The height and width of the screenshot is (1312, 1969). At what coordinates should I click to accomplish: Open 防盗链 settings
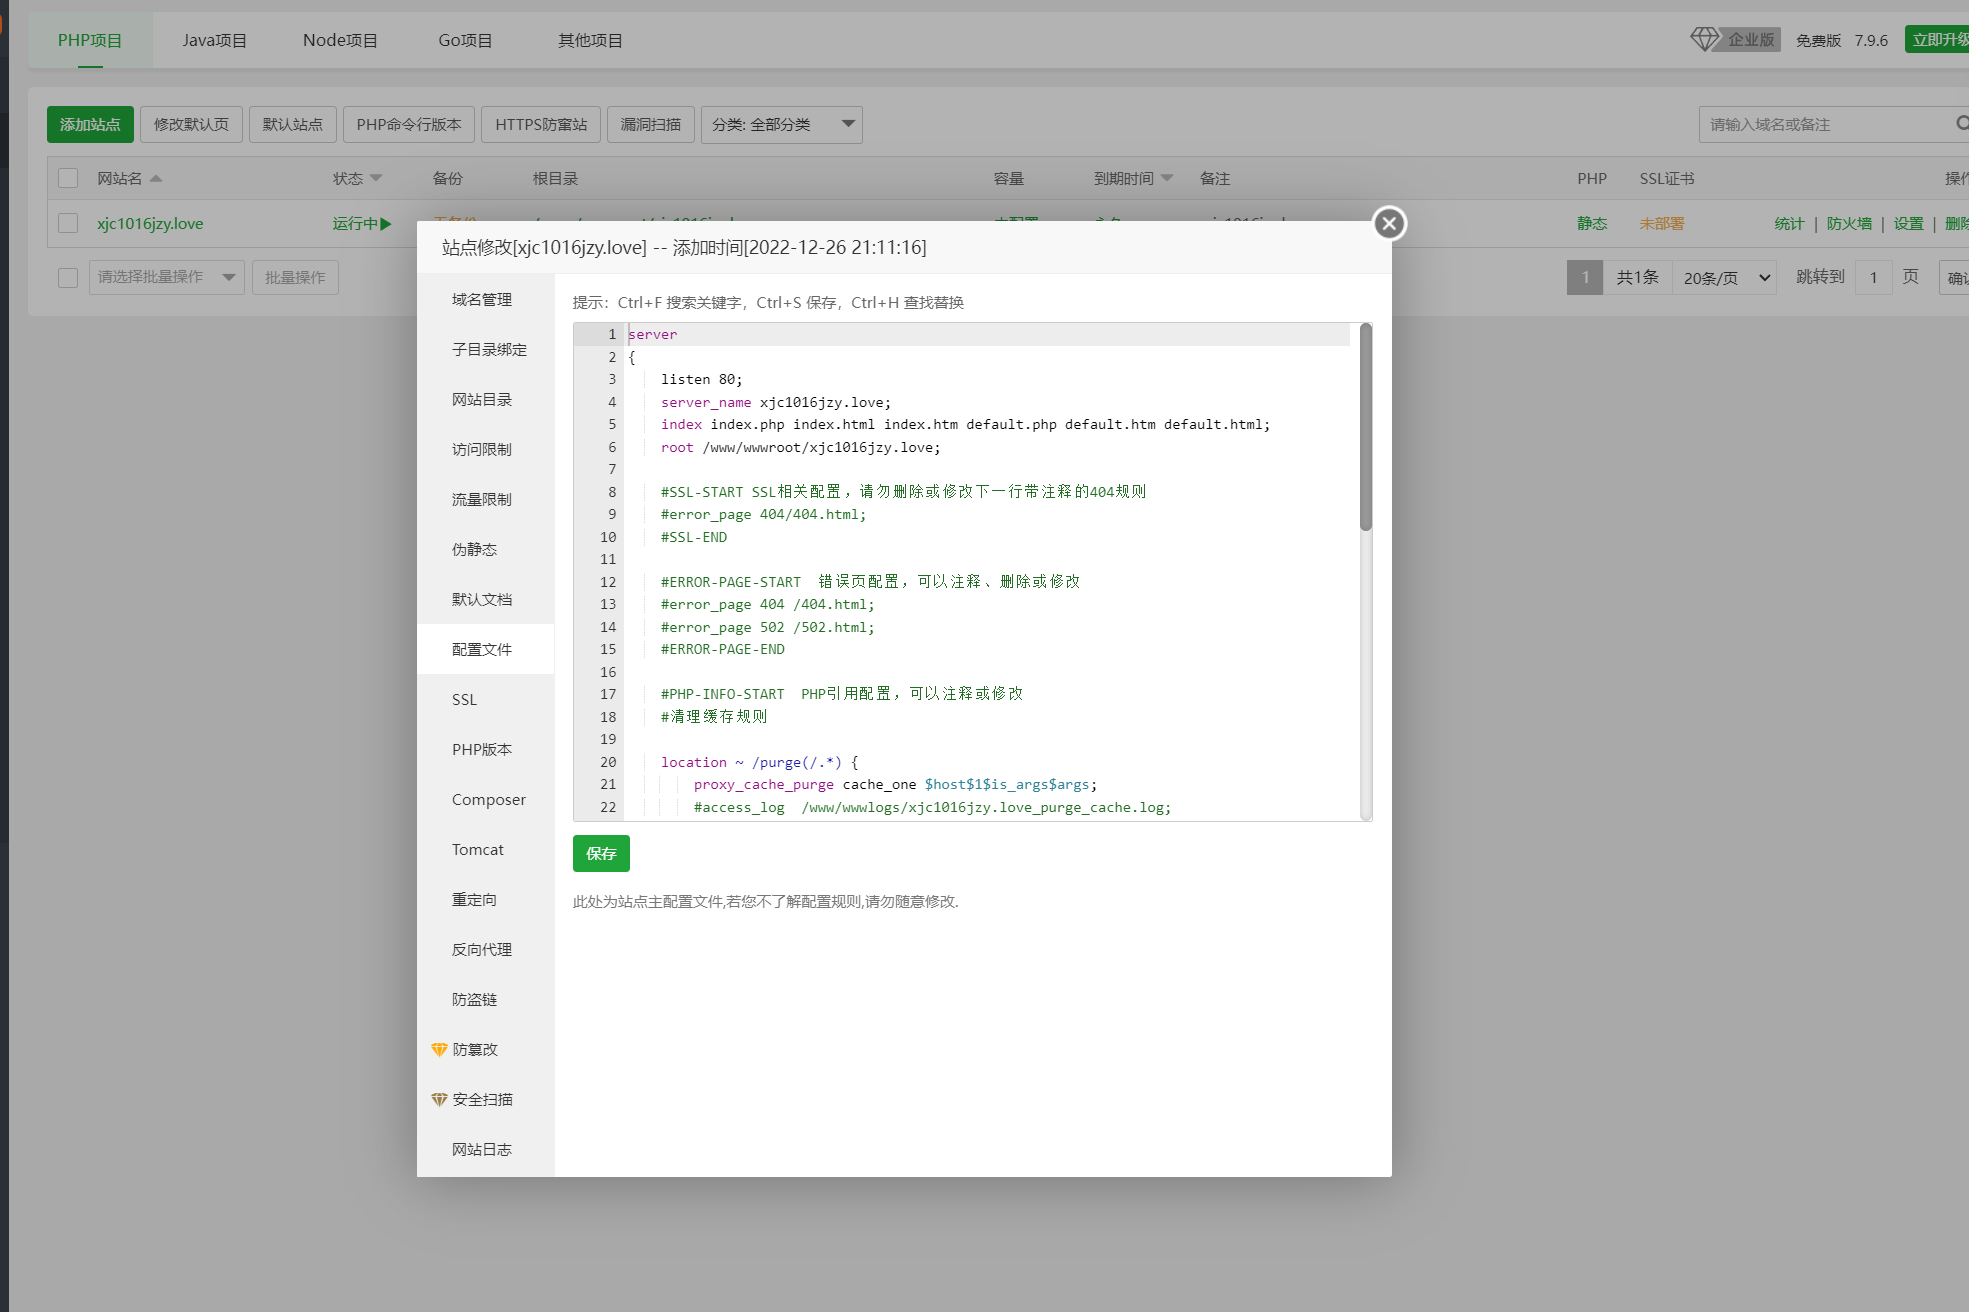[x=486, y=999]
